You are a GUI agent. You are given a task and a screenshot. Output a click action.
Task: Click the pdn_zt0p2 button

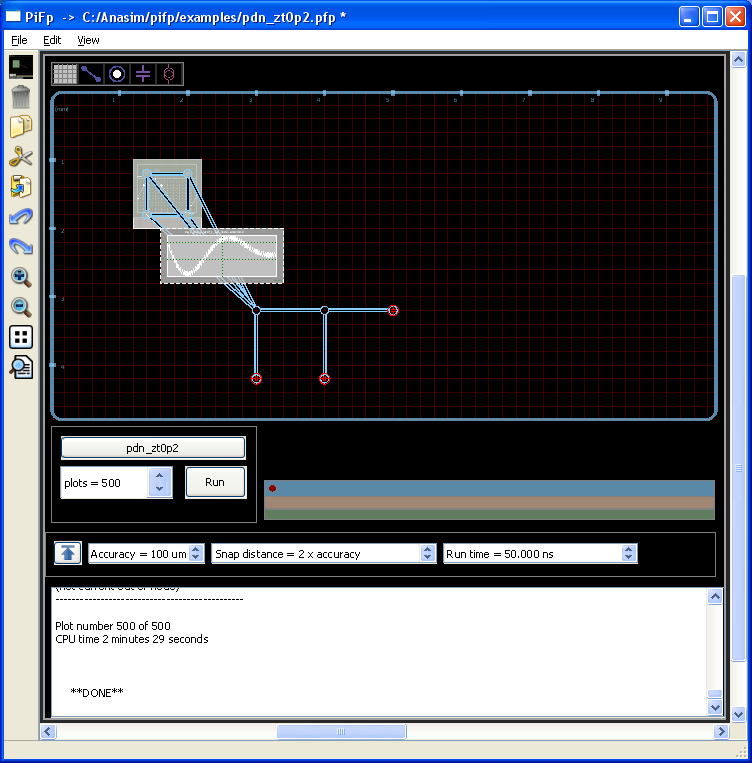[153, 447]
